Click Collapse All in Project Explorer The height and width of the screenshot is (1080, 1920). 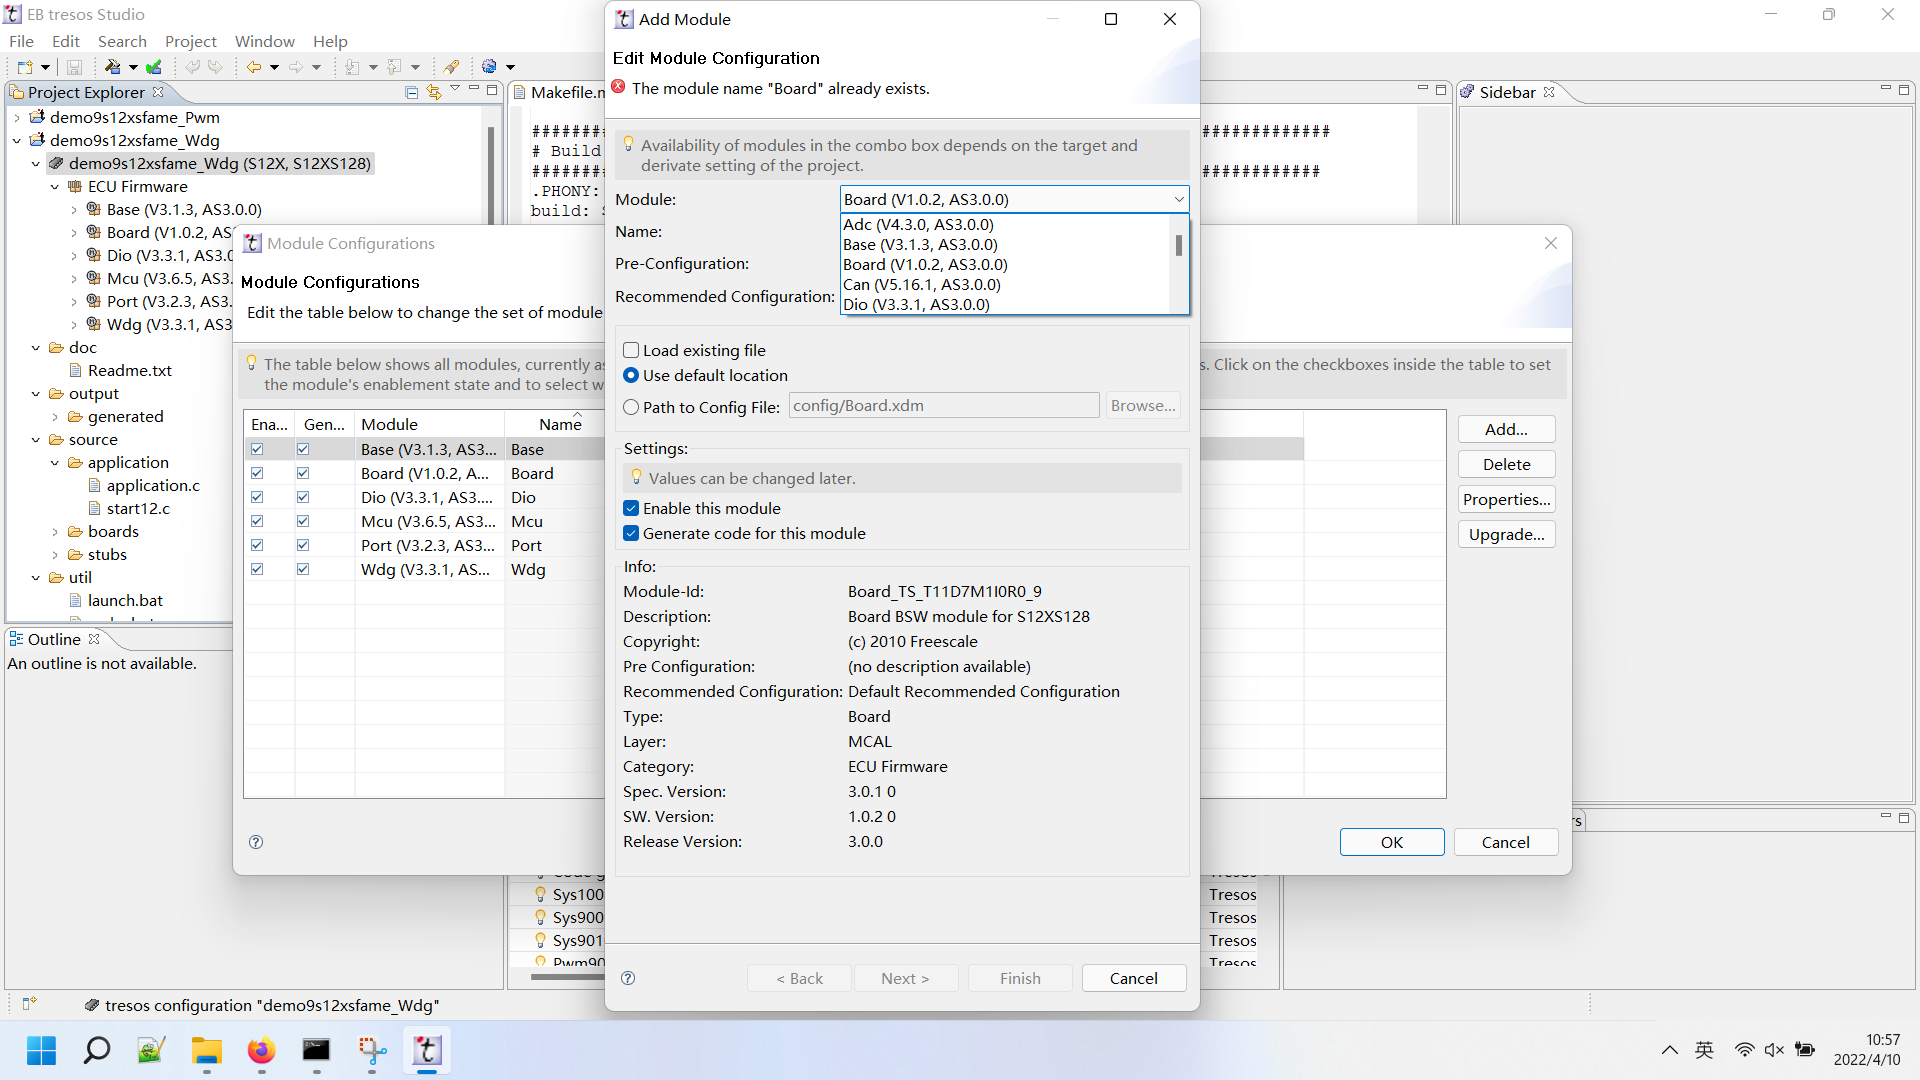pyautogui.click(x=411, y=92)
